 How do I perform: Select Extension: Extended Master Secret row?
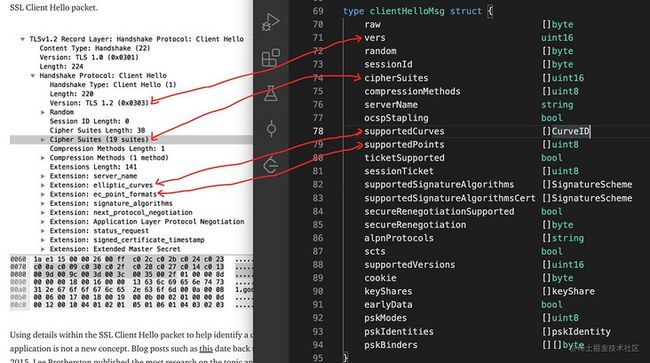(115, 249)
